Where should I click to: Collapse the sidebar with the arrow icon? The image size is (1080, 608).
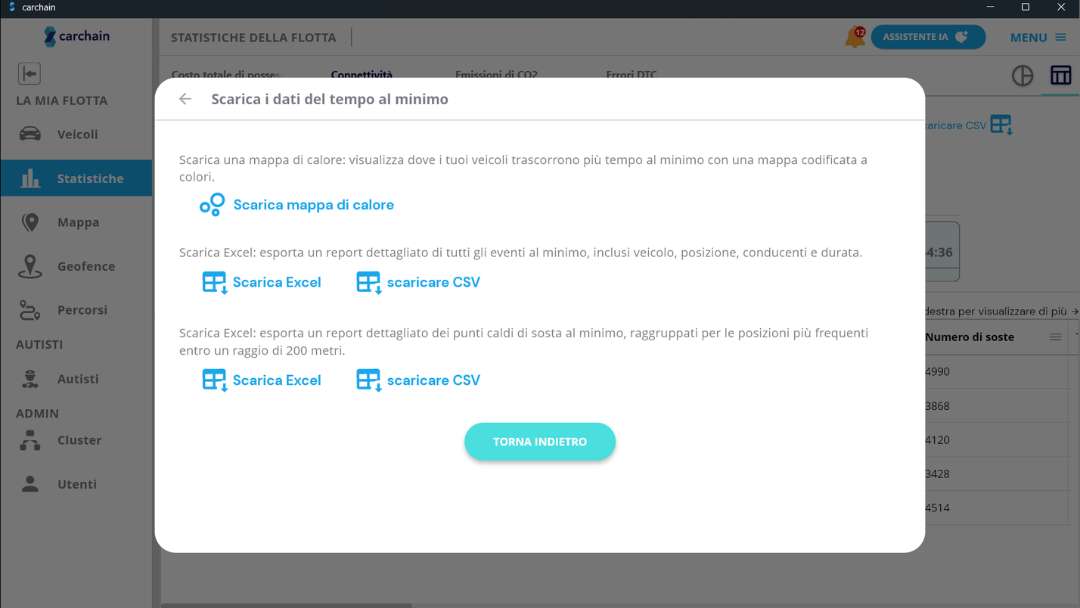click(29, 73)
